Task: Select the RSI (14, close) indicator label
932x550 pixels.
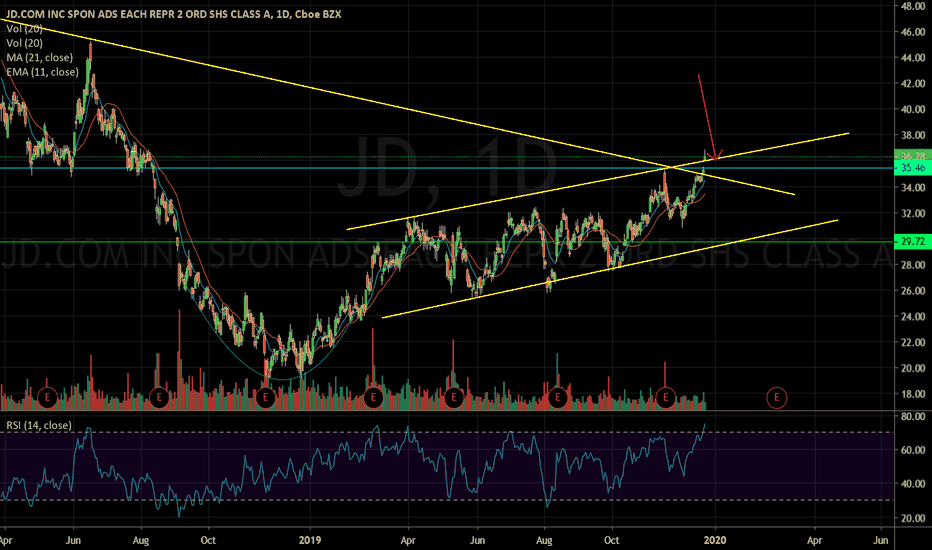Action: pyautogui.click(x=39, y=425)
